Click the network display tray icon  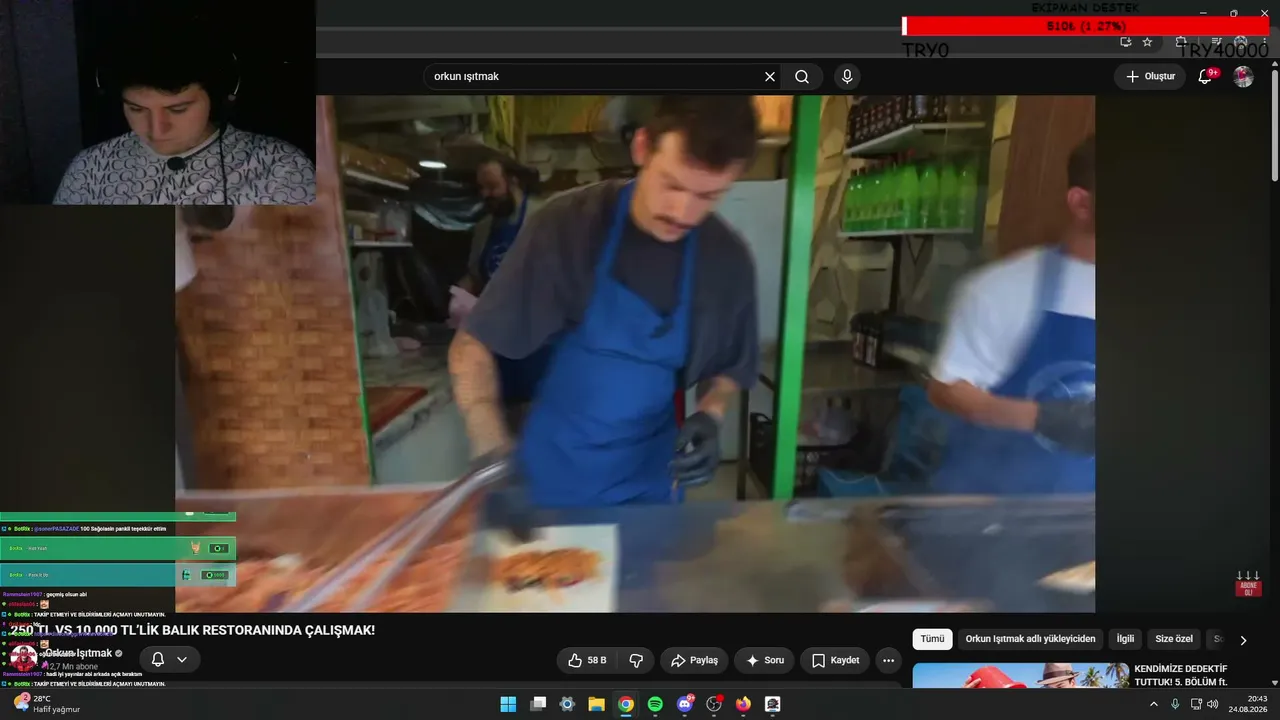(1196, 704)
